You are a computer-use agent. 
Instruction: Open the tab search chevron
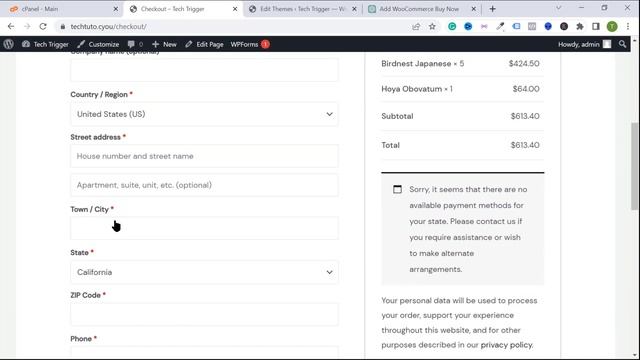click(558, 8)
